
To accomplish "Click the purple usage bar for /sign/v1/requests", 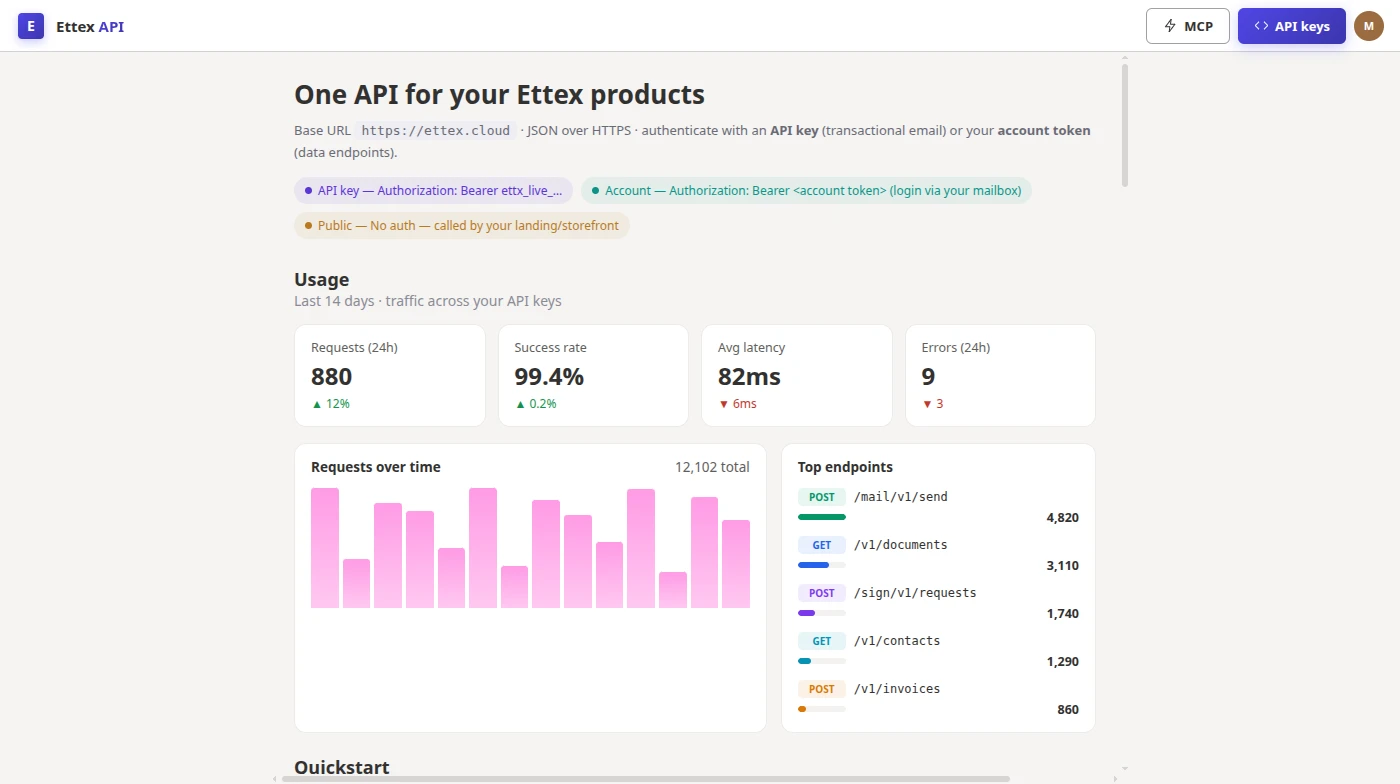I will (x=807, y=613).
